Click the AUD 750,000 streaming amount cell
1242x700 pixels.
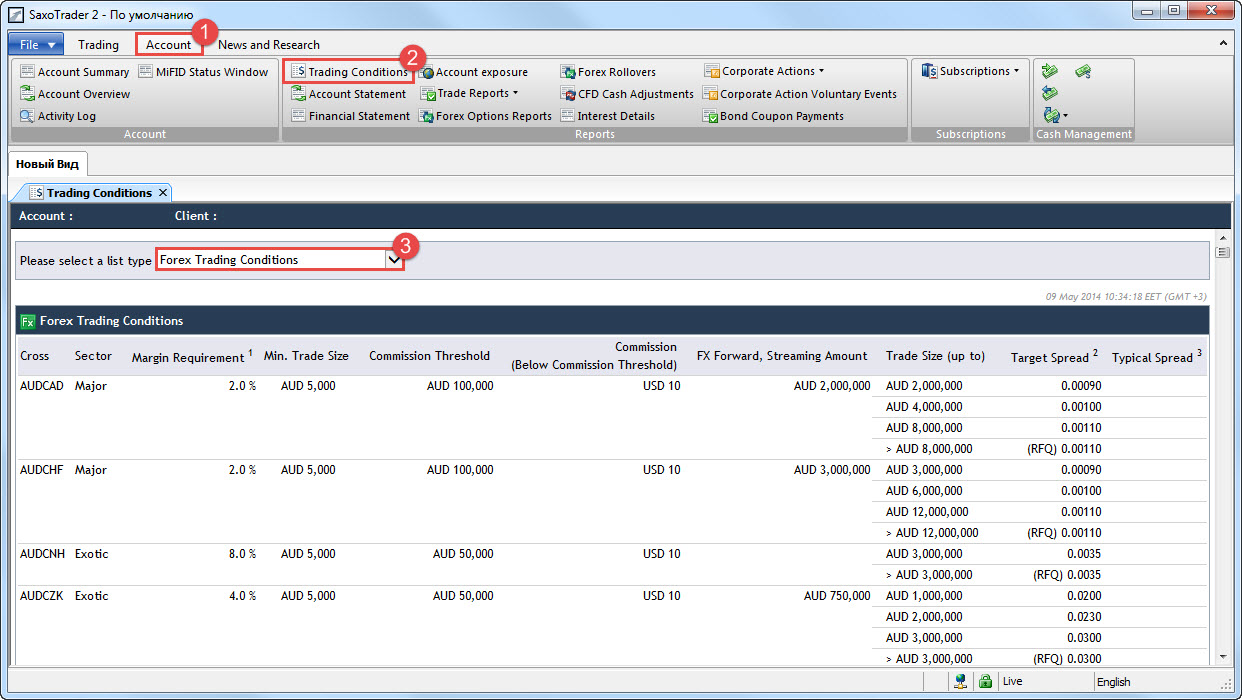click(x=837, y=596)
